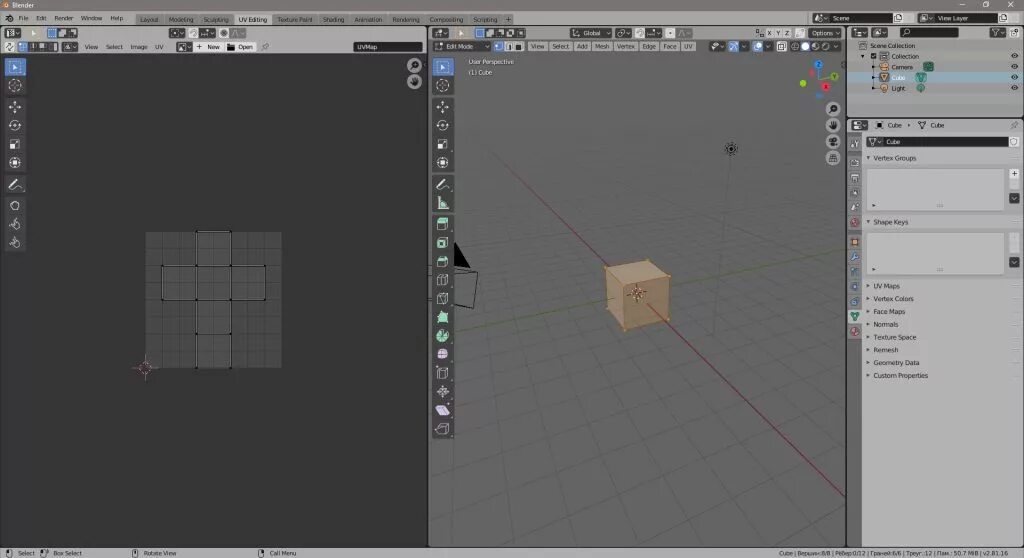Image resolution: width=1024 pixels, height=558 pixels.
Task: Switch to solid viewport shading
Action: pos(805,46)
